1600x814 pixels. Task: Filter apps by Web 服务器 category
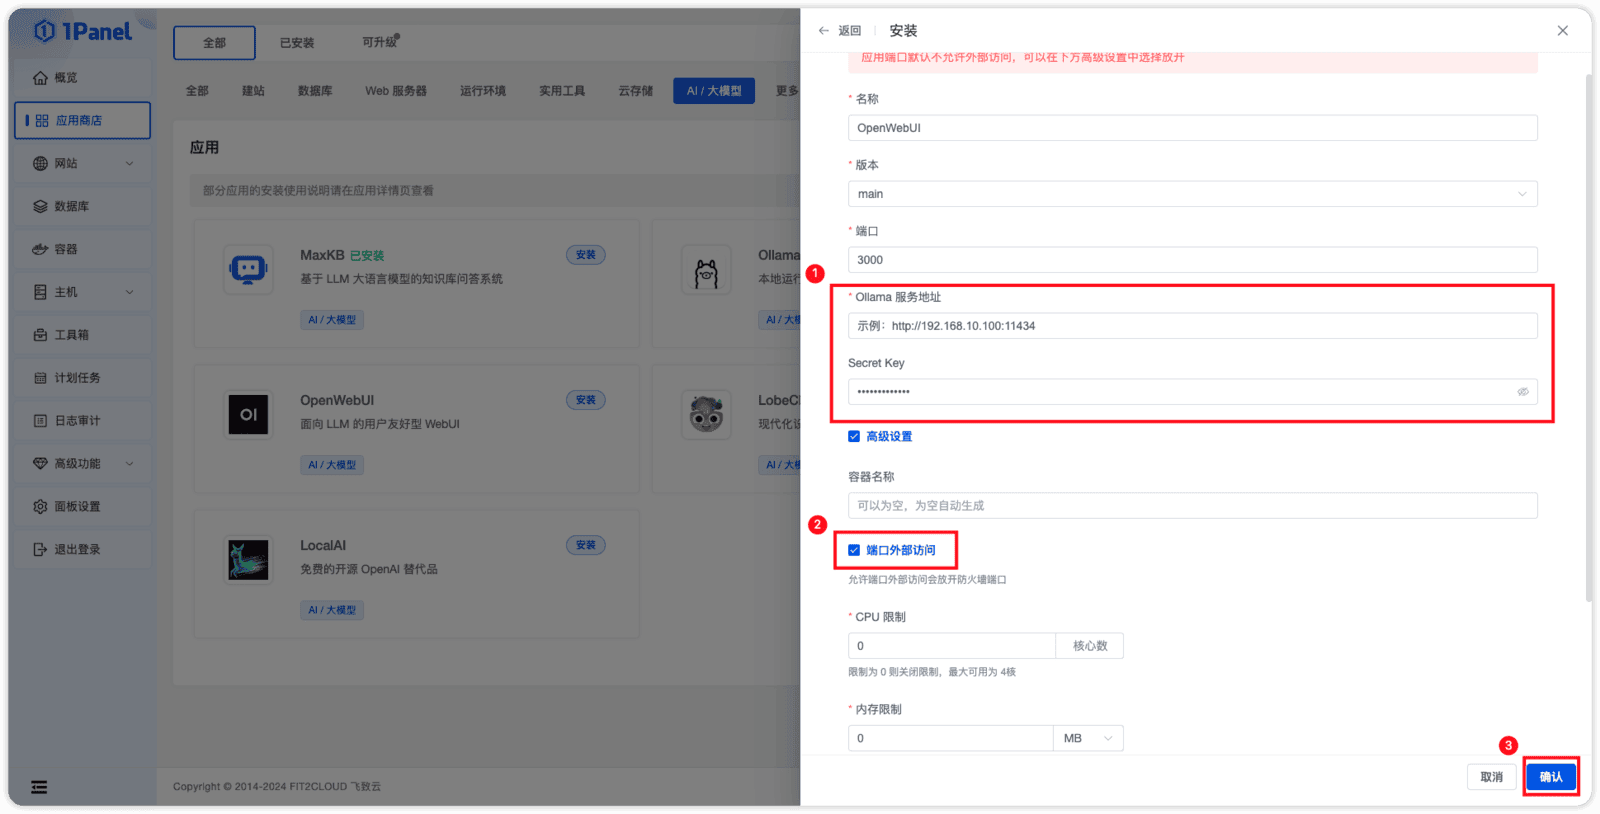click(396, 91)
